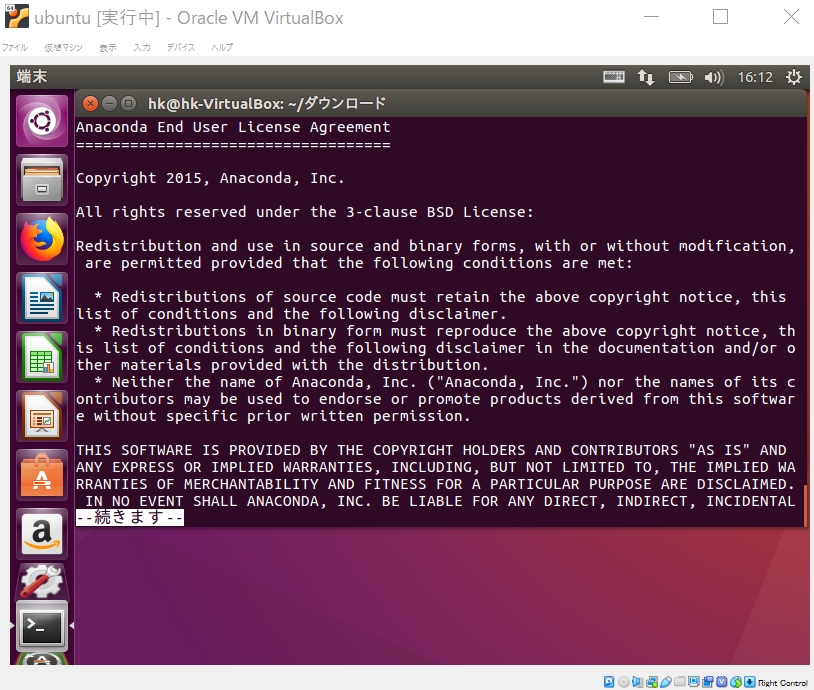Click the line Copyright 2015, Anaconda, Inc.
This screenshot has width=814, height=690.
click(210, 178)
